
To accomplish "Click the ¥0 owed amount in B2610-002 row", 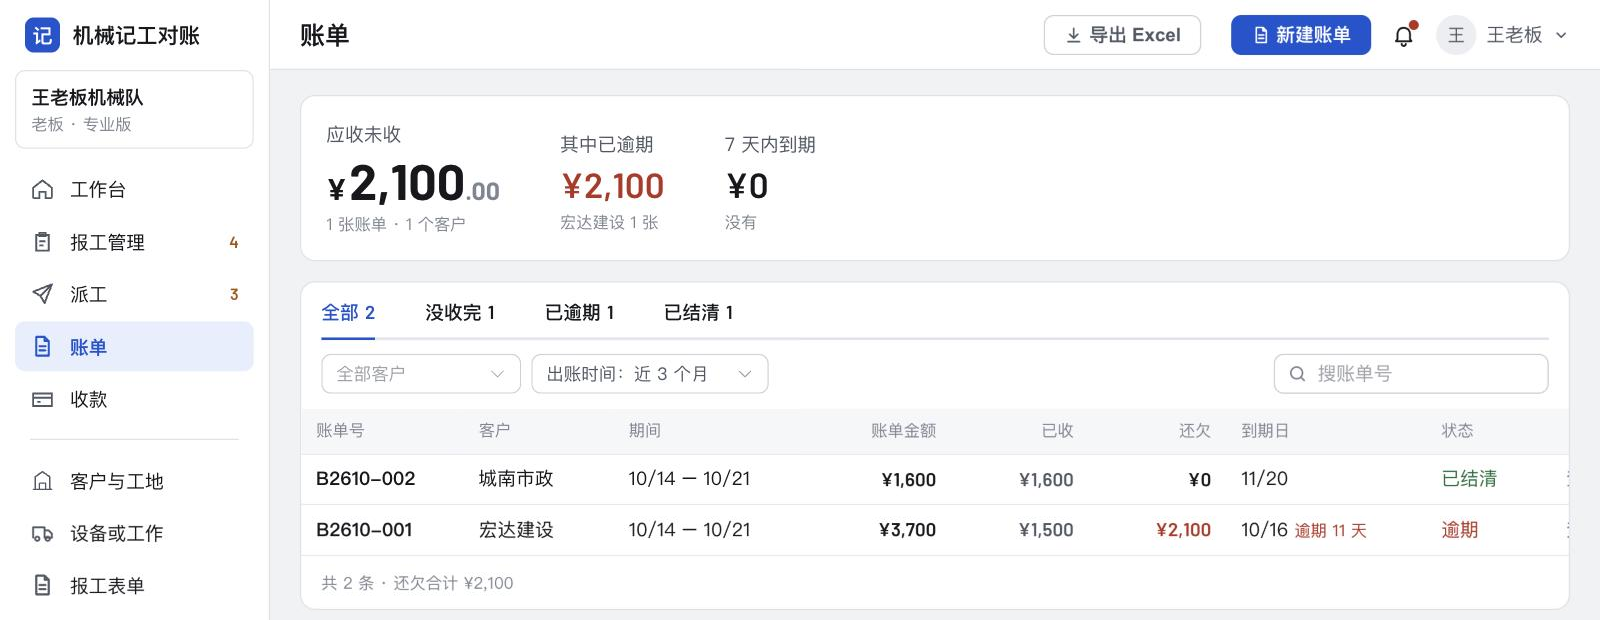I will [x=1200, y=480].
